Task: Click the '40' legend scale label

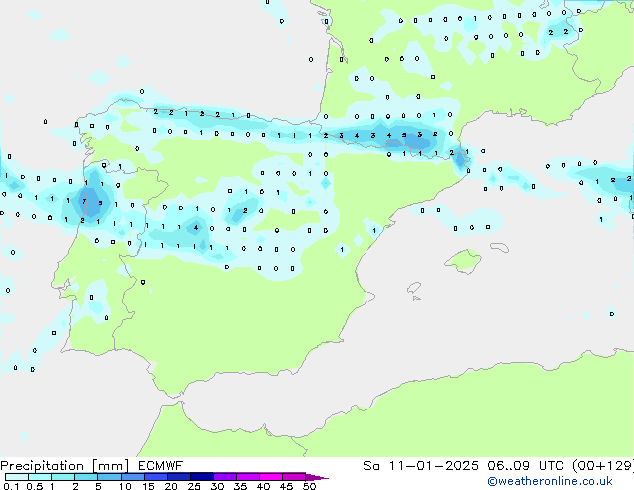Action: pos(263,486)
